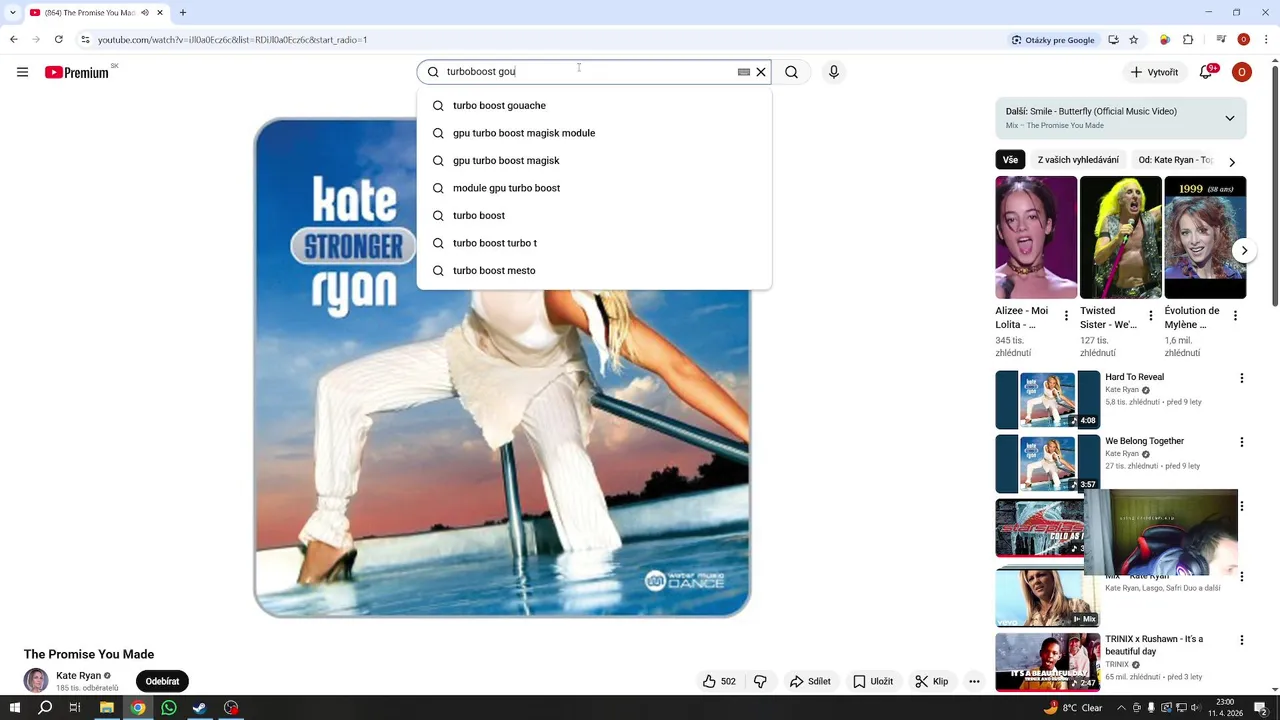Click the Vytvořit create button

click(x=1154, y=72)
